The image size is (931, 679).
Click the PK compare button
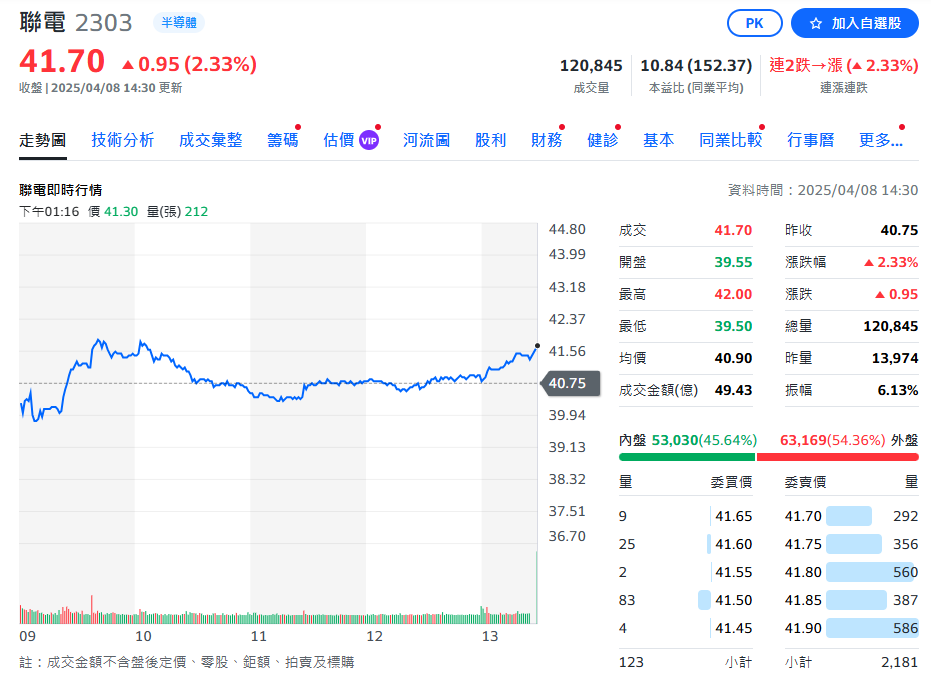754,23
